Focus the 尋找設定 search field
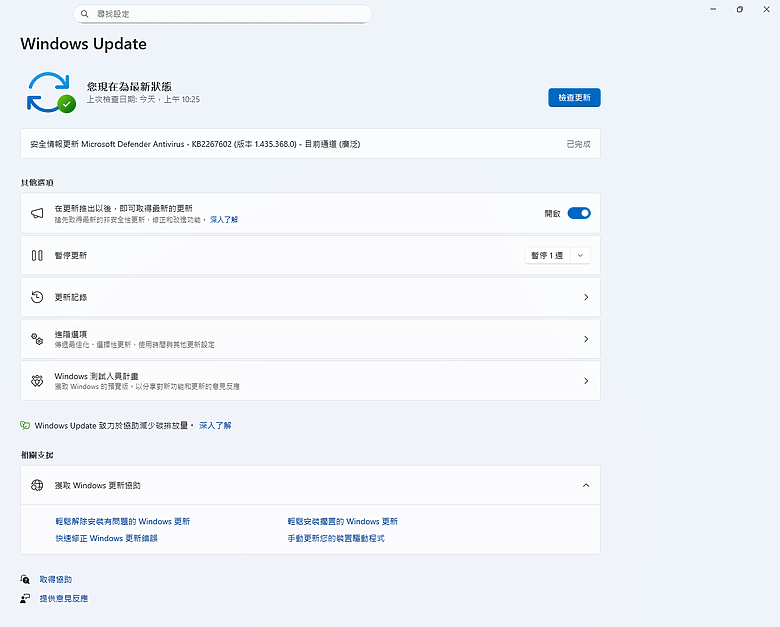Screen dimensions: 780x627 223,14
